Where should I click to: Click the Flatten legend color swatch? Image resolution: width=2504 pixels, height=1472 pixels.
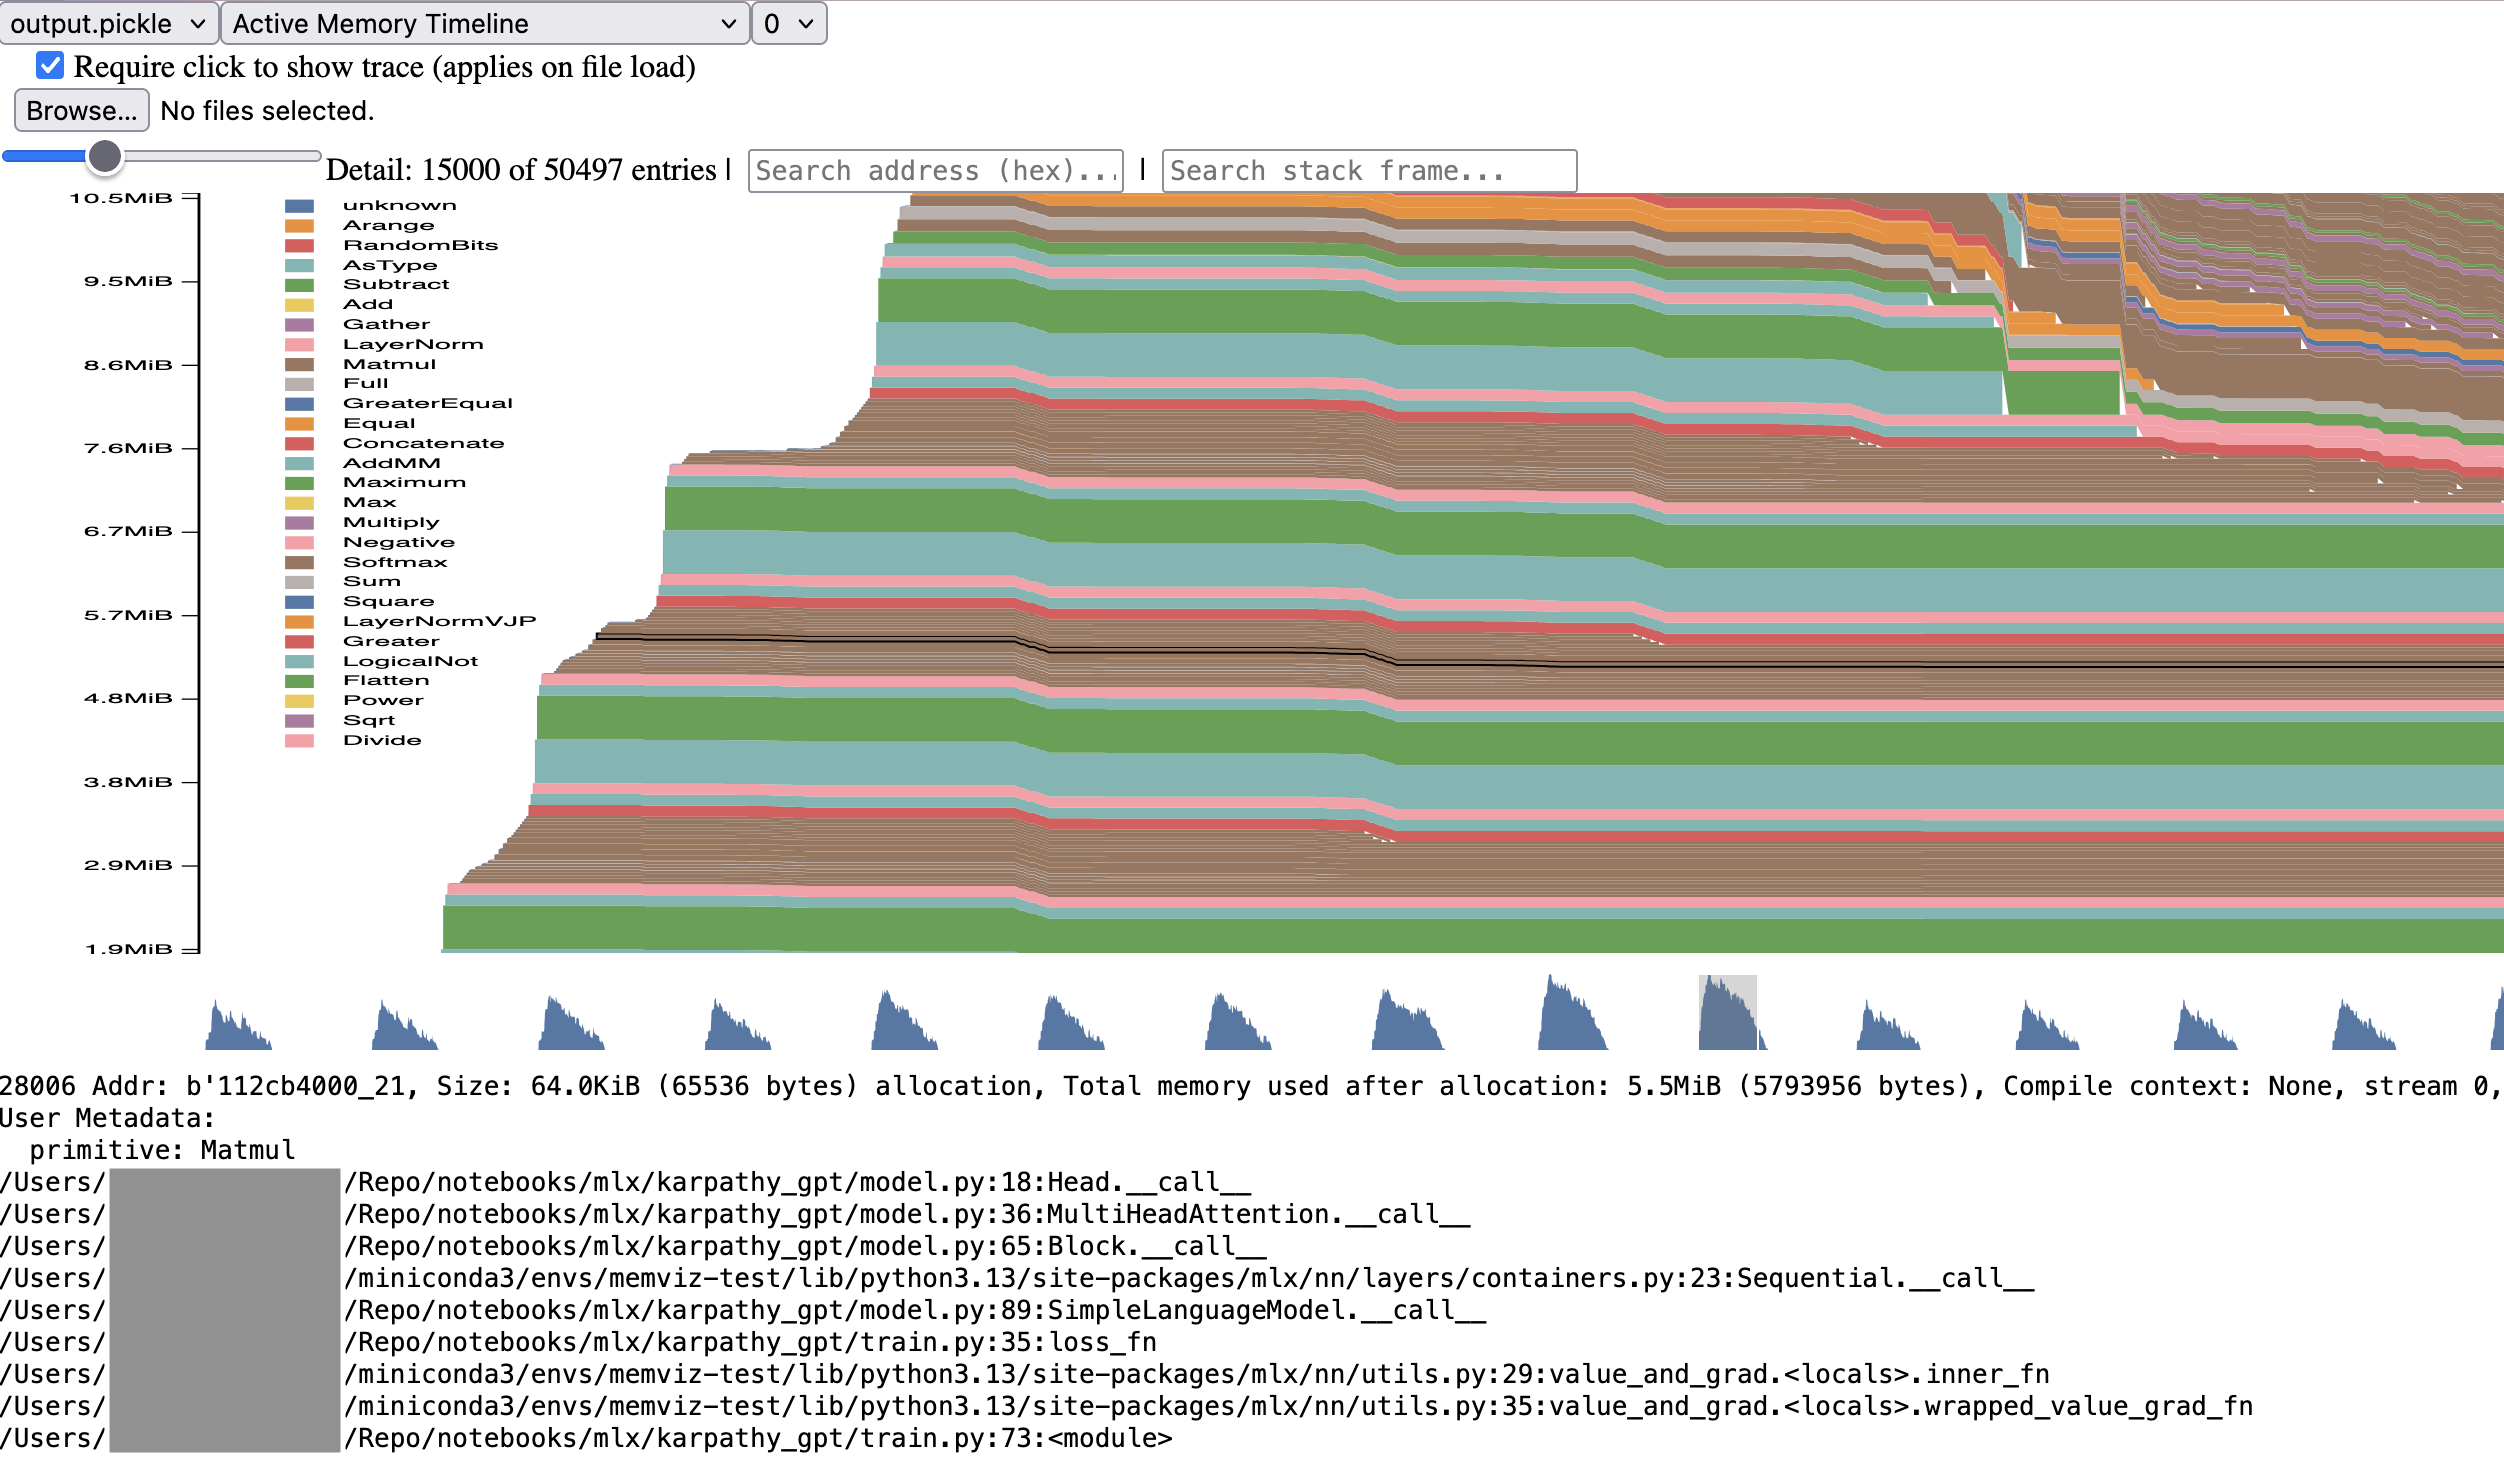coord(300,681)
